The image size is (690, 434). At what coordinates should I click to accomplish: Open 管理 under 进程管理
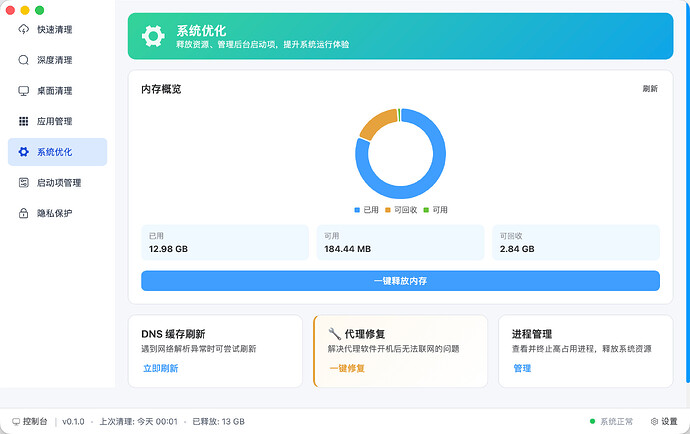tap(522, 368)
